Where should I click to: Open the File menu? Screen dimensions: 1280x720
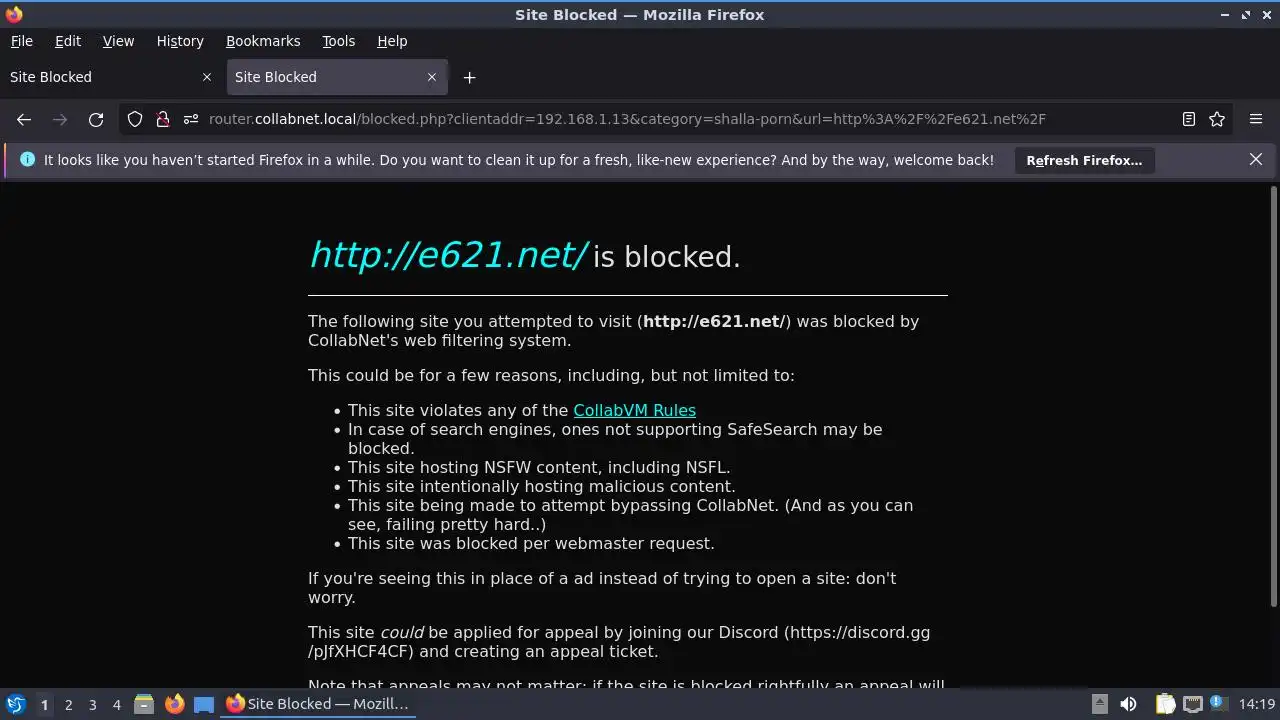tap(21, 41)
